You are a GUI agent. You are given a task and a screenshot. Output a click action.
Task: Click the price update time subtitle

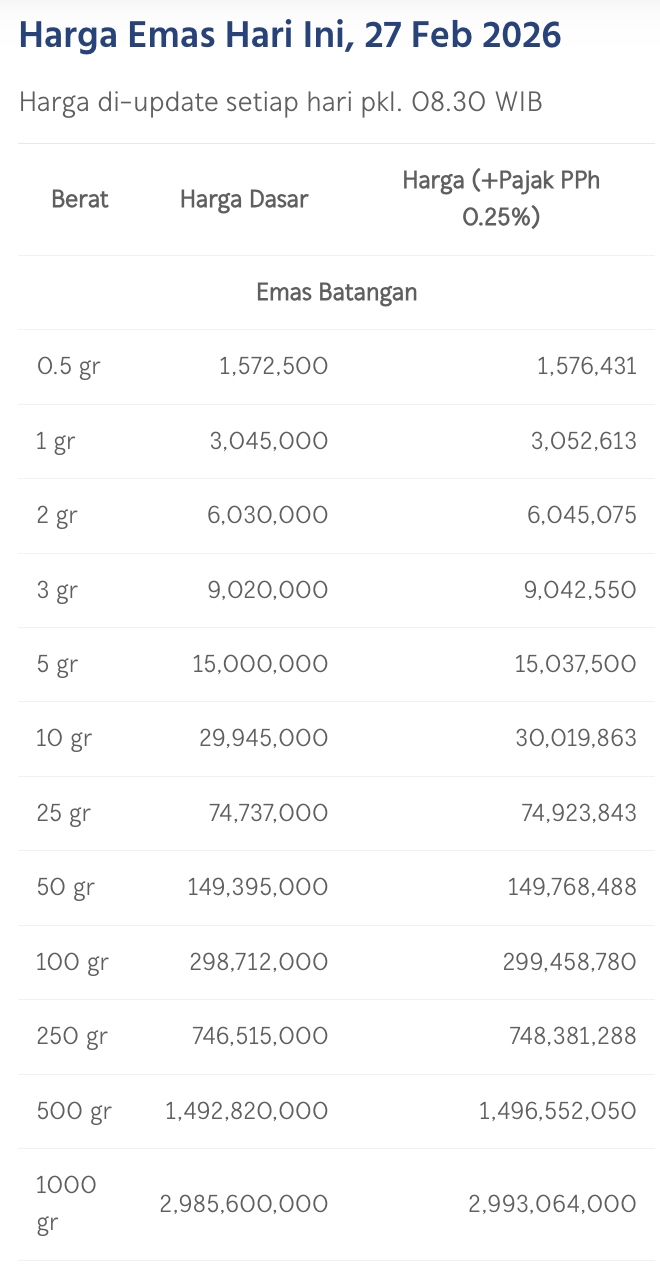click(280, 102)
